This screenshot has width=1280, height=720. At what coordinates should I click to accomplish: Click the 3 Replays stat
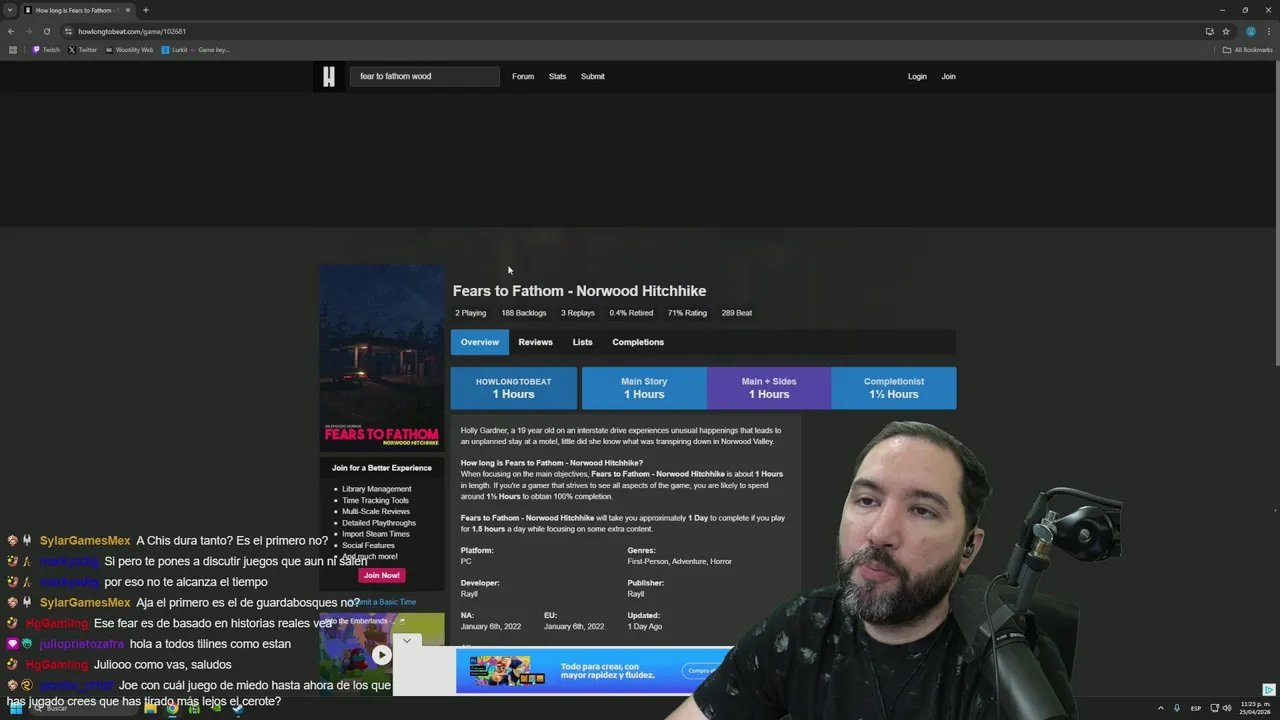pos(578,313)
